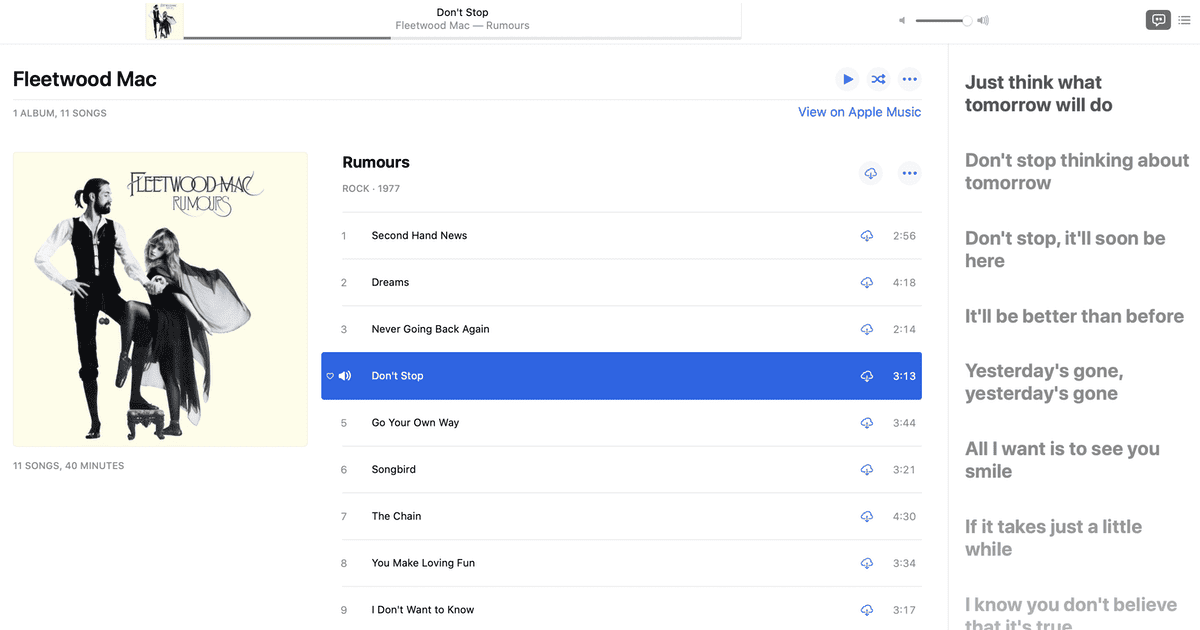Click the ROCK · 1977 genre label
This screenshot has width=1200, height=630.
(371, 189)
